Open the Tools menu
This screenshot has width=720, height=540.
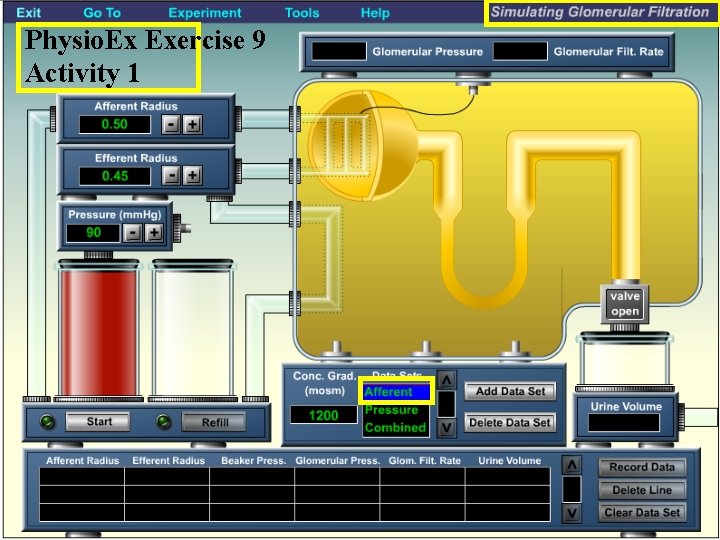tap(302, 12)
